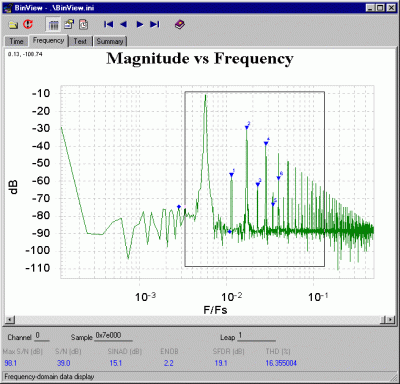Click the SFDR value 19.1

pos(221,363)
